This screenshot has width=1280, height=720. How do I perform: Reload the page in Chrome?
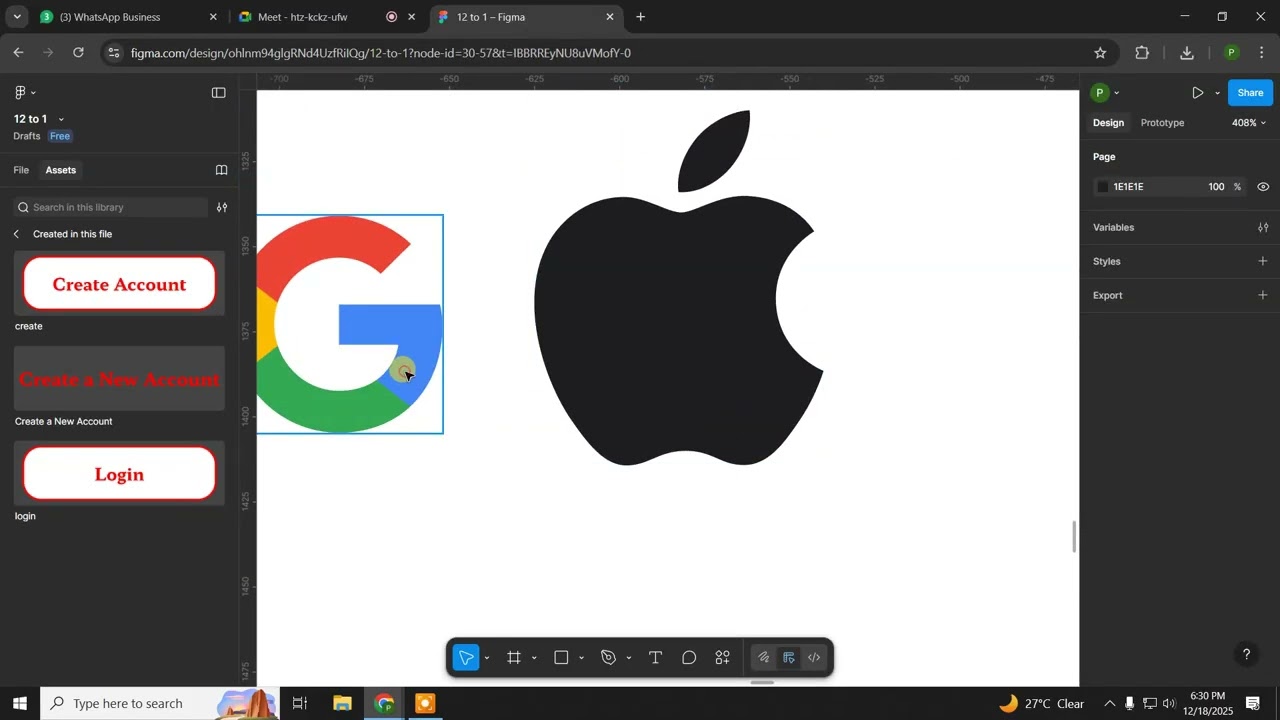coord(78,53)
